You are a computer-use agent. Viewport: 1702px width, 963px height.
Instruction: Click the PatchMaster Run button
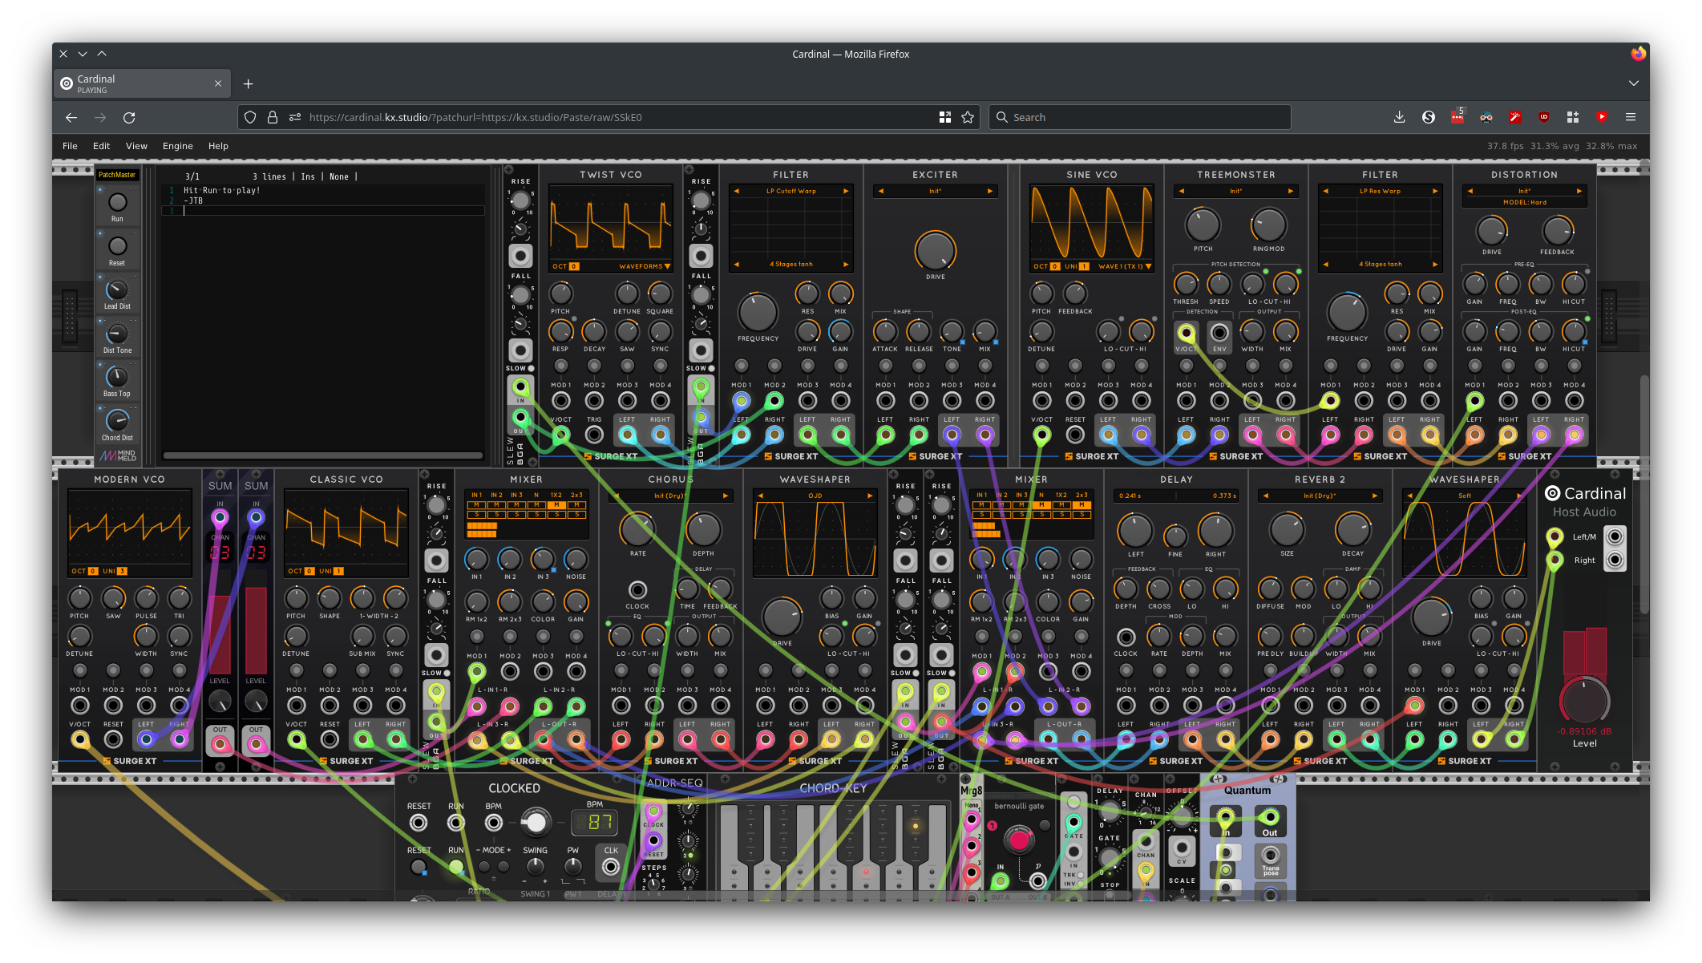[117, 202]
